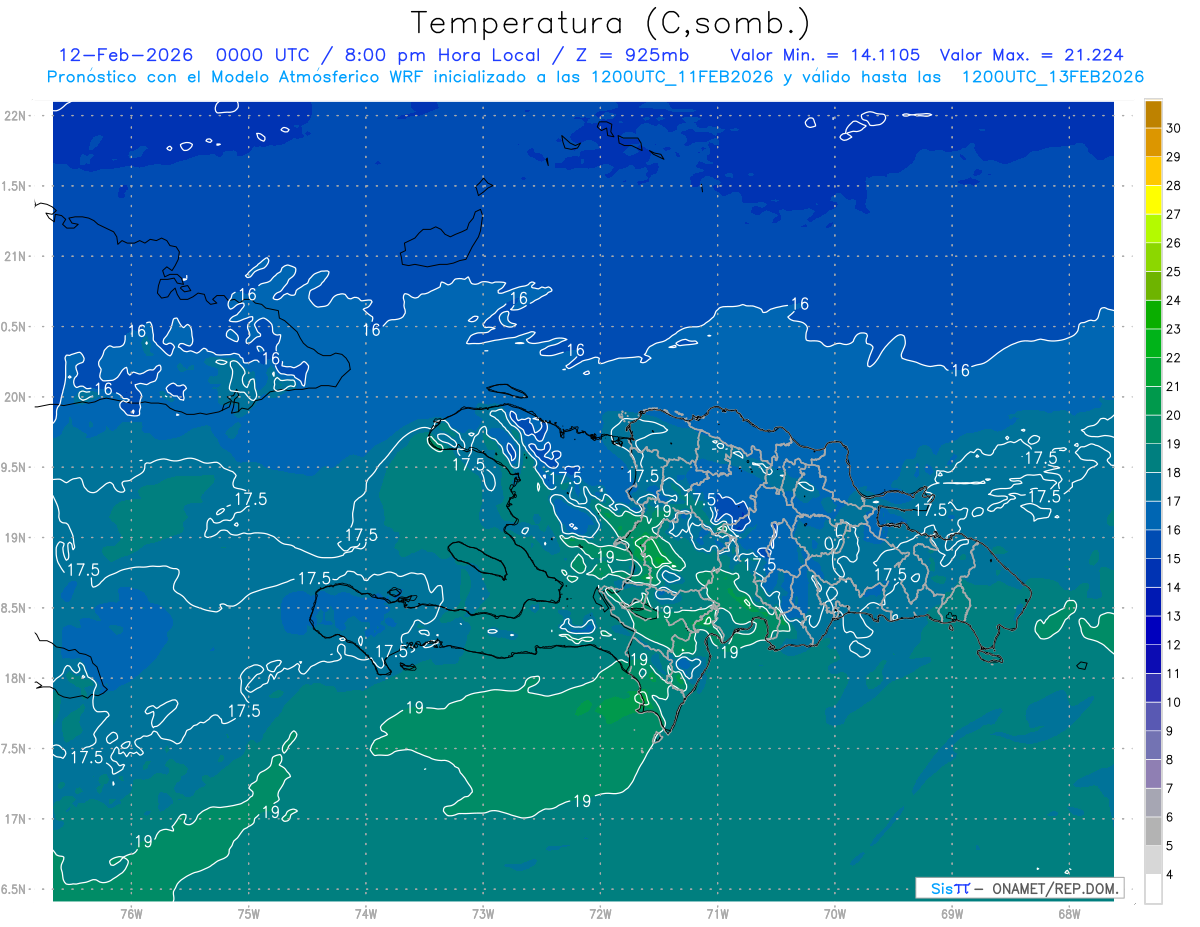Image resolution: width=1200 pixels, height=927 pixels.
Task: Click the '69W' longitude axis label
Action: coord(952,914)
